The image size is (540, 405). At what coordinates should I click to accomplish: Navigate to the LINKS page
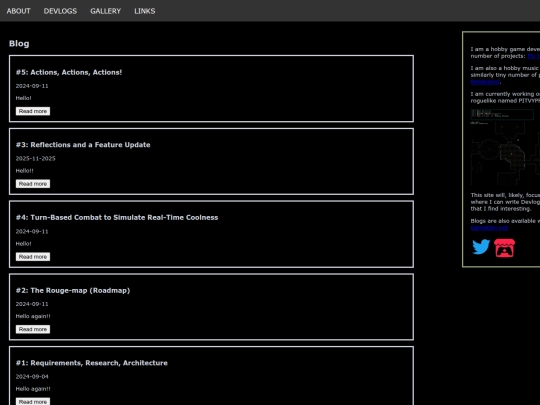(x=145, y=11)
